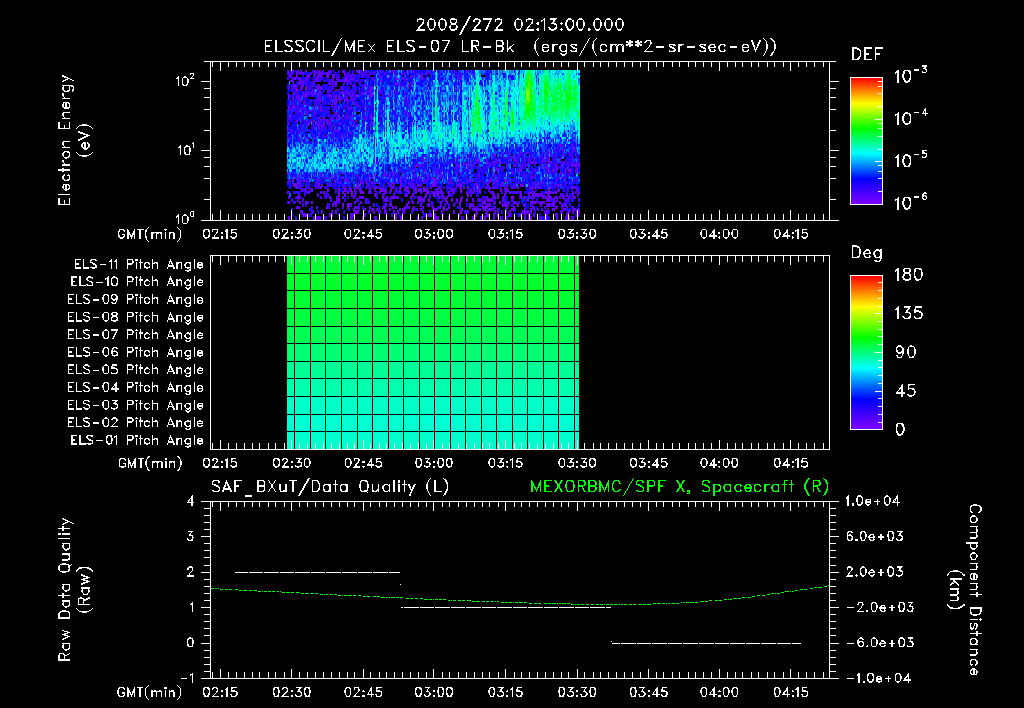Click the 10¹ tick on energy axis
Screen dimensions: 1024x708
pos(185,150)
